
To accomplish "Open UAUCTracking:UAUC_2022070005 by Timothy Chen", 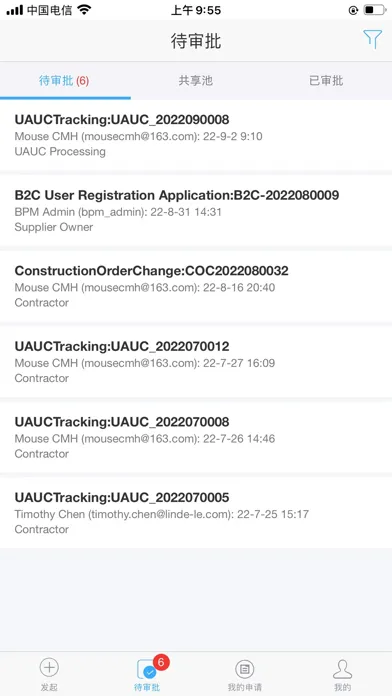I will 196,513.
